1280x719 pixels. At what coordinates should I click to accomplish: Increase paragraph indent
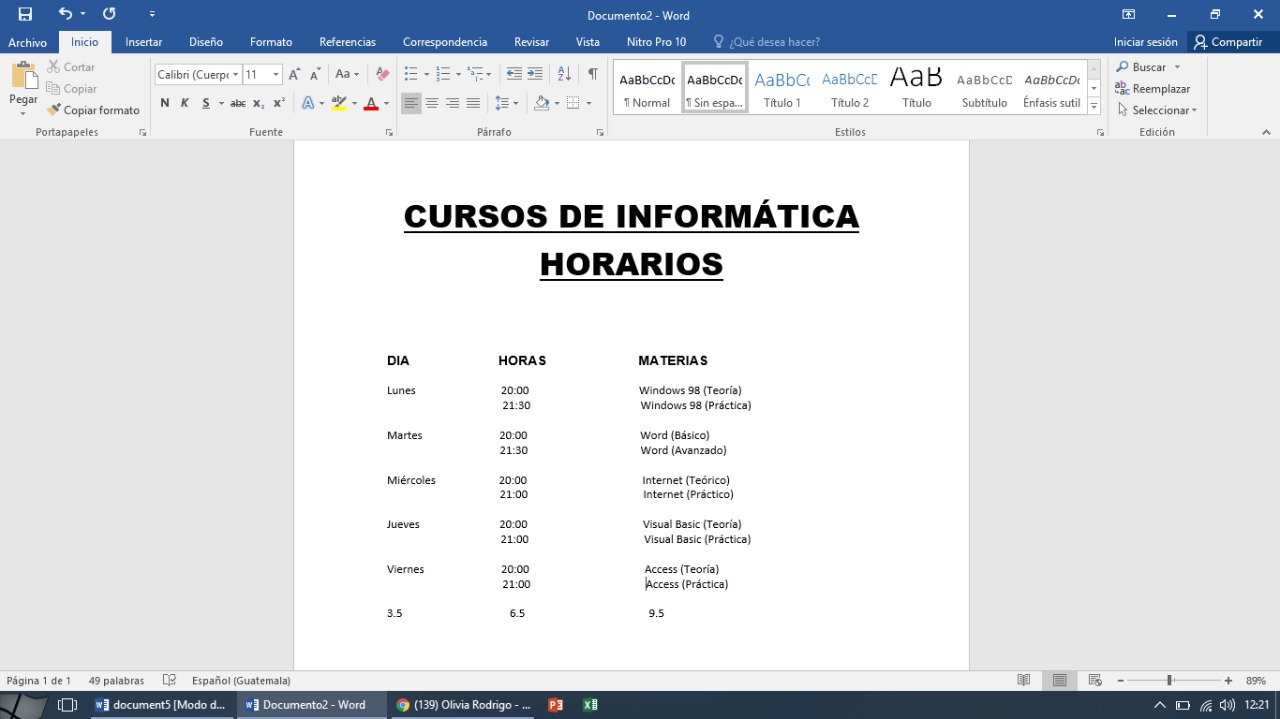[535, 74]
